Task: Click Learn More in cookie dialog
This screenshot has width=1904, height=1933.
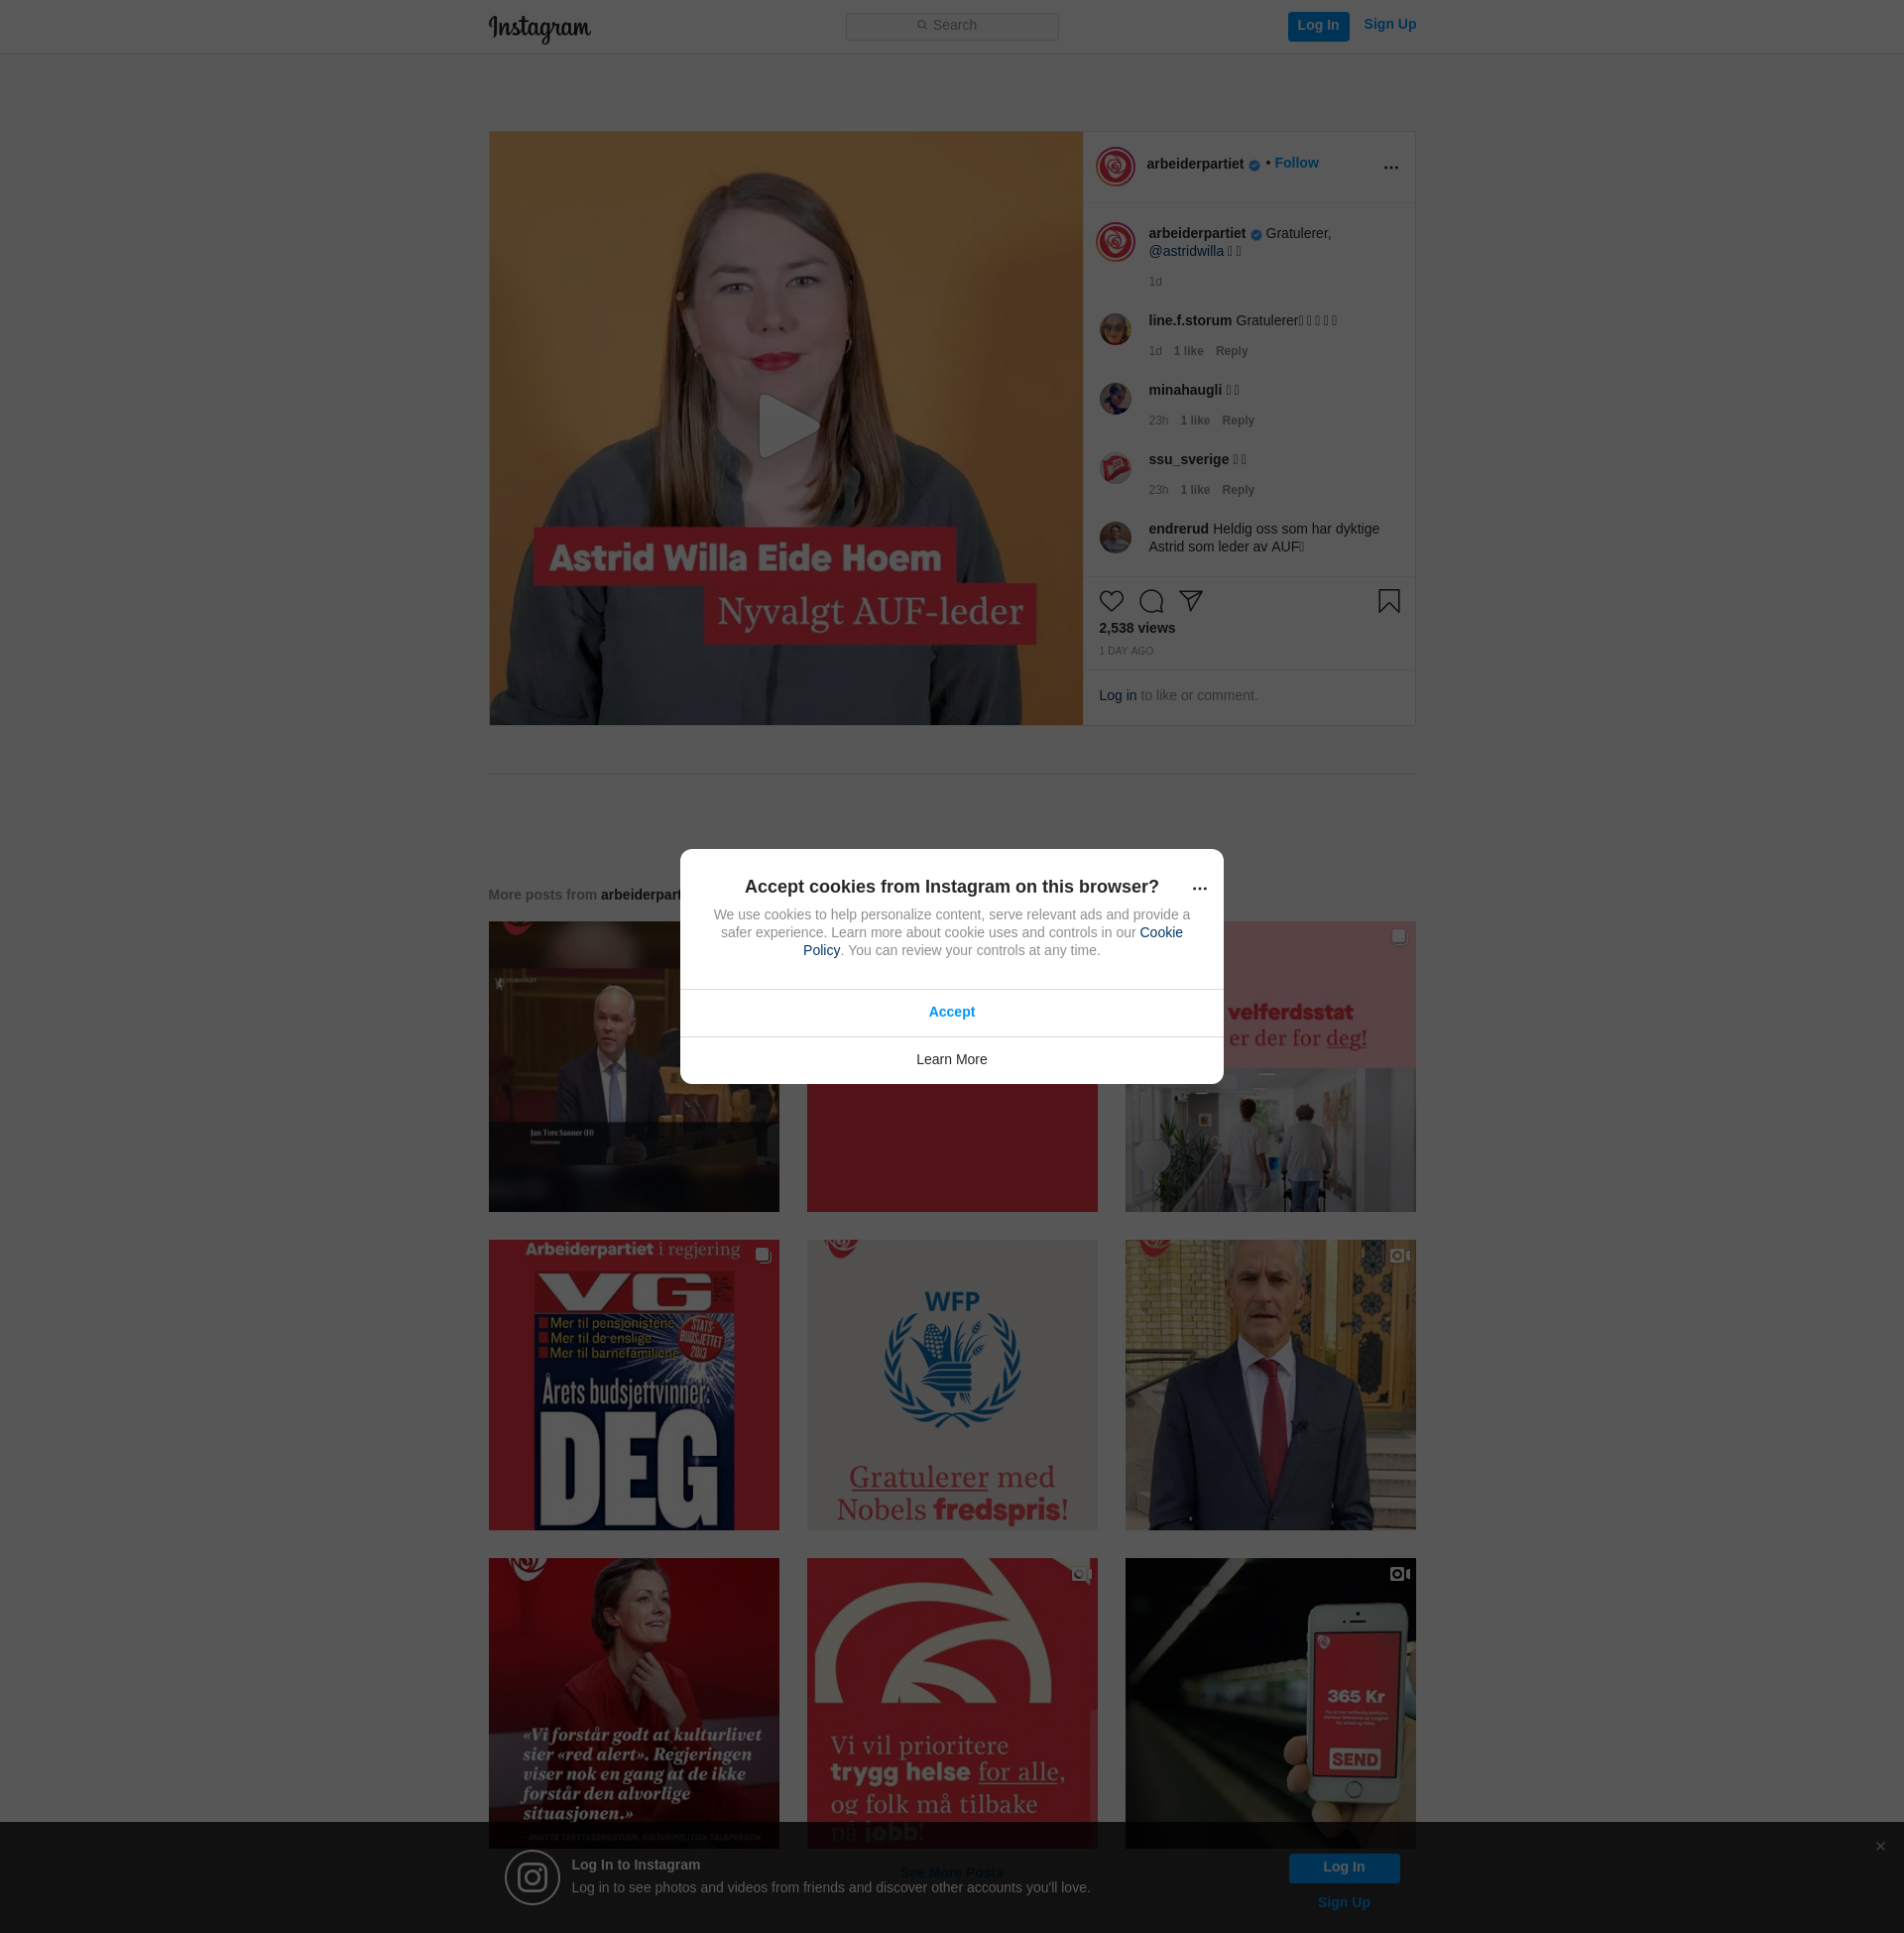Action: (951, 1059)
